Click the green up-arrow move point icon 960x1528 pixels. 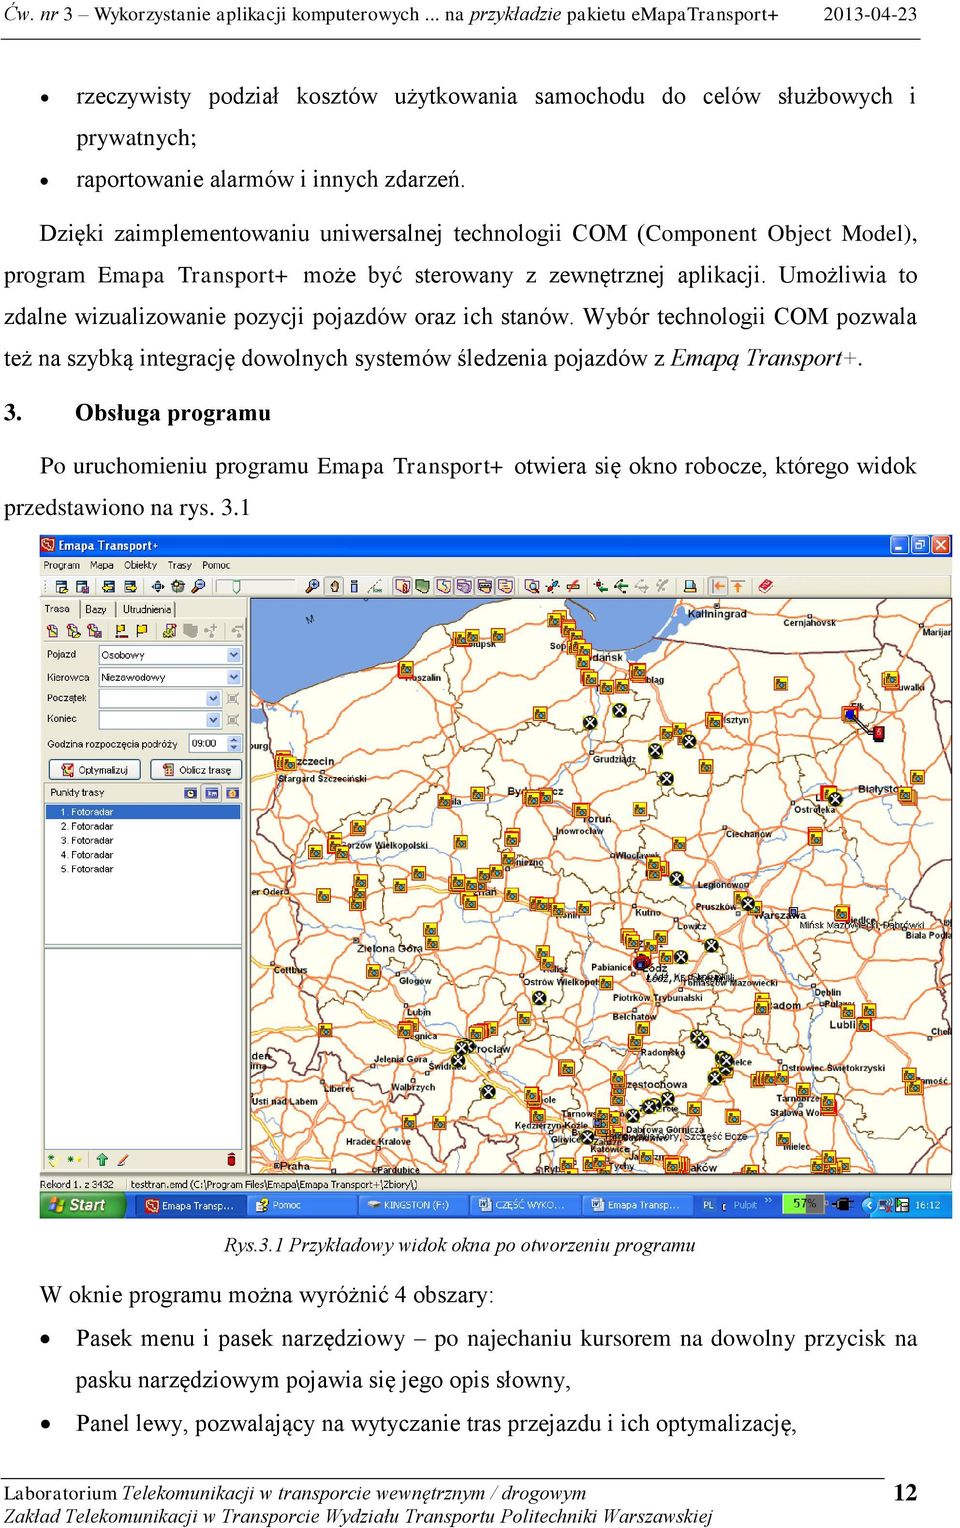point(101,1159)
